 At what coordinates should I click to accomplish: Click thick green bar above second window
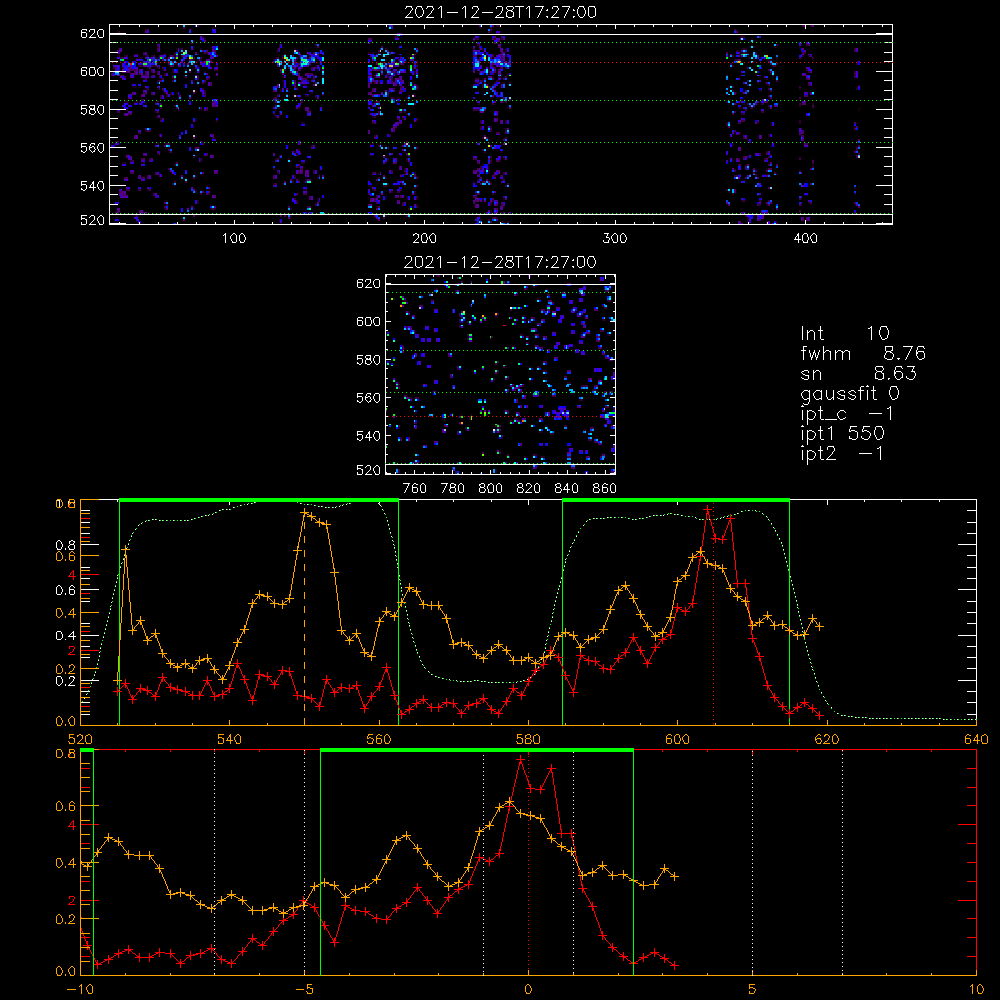(x=676, y=500)
